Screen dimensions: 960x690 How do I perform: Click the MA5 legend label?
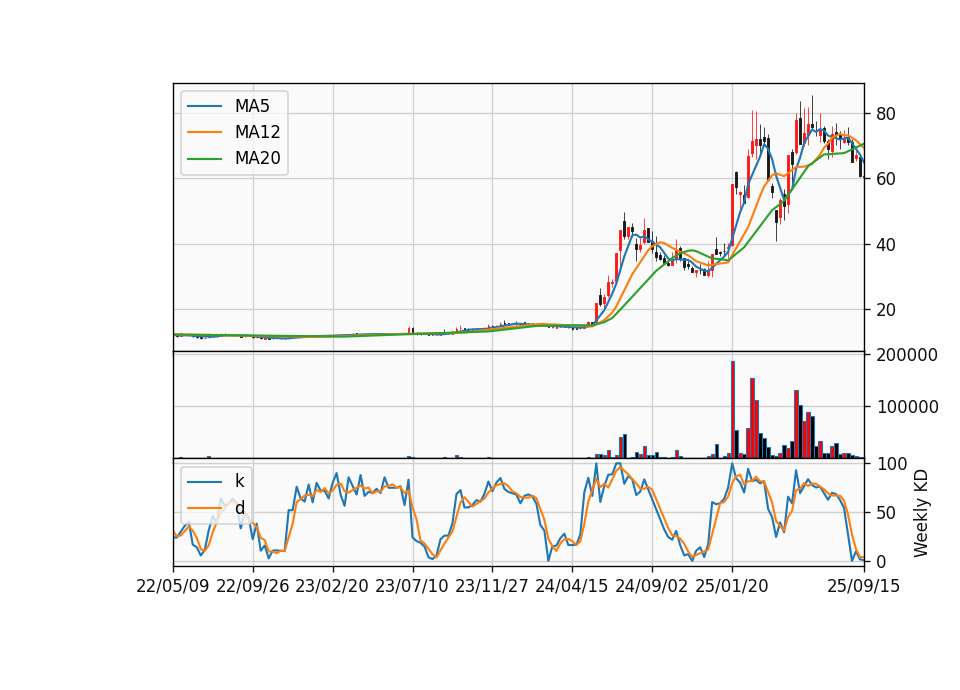tap(252, 106)
